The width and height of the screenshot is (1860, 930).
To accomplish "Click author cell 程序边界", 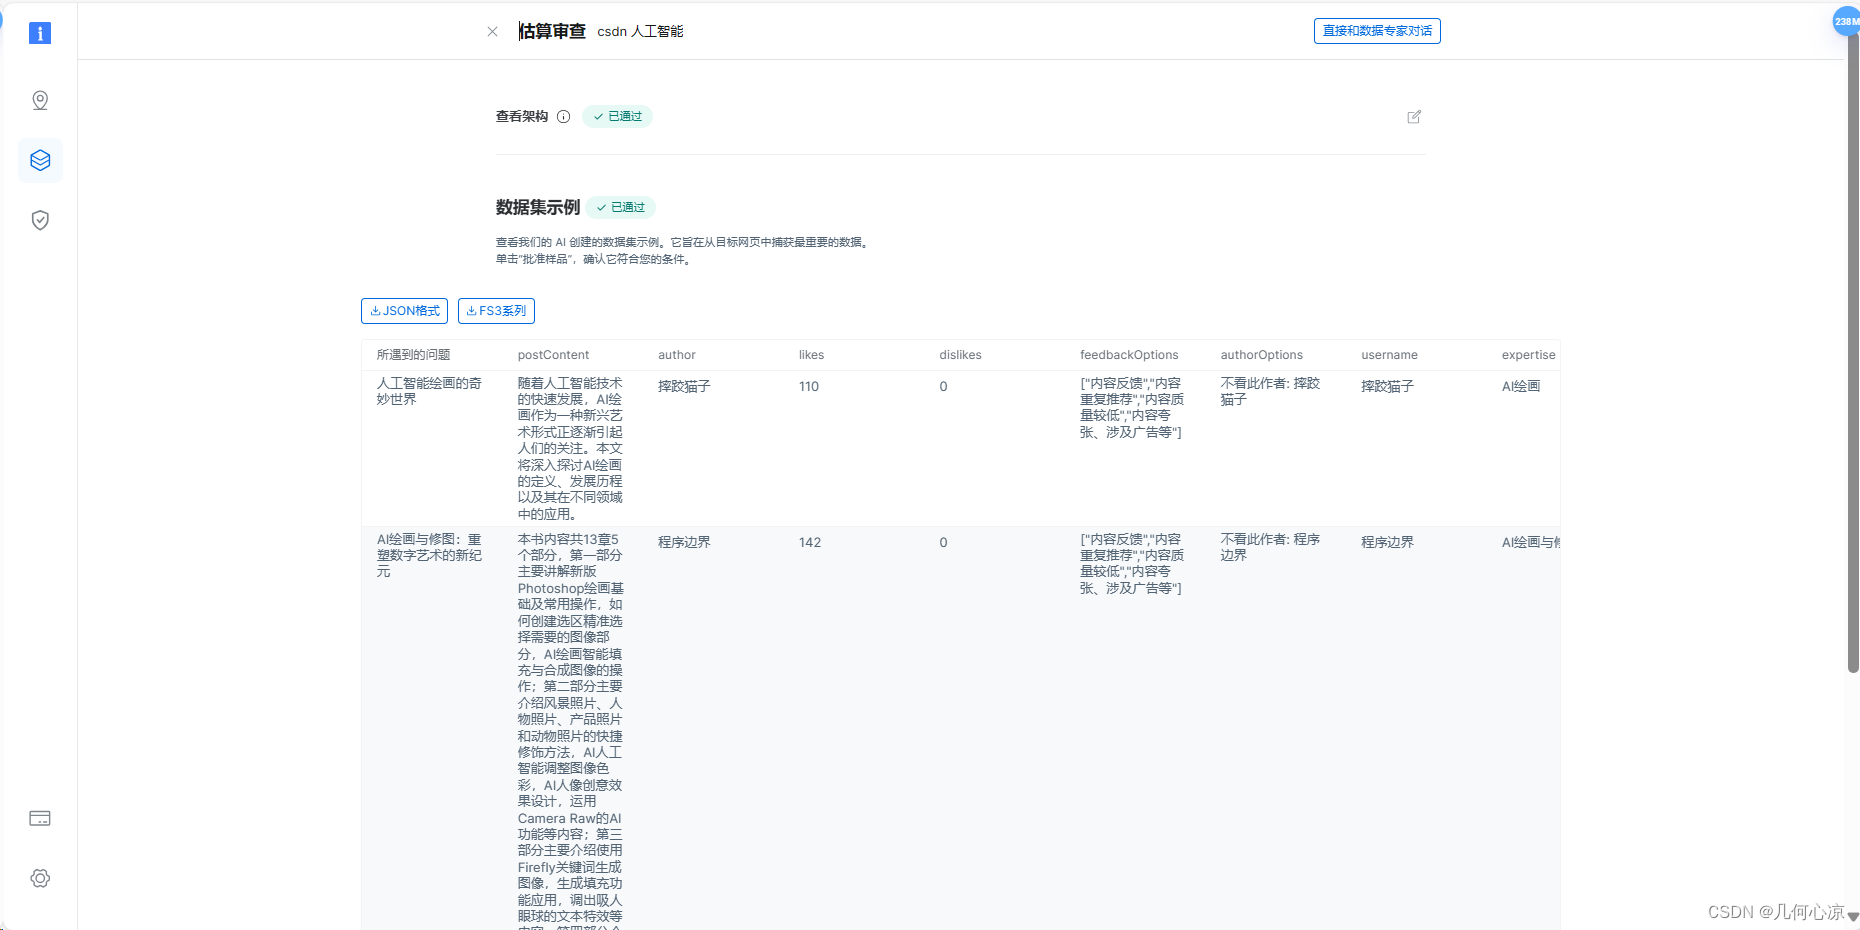I will click(684, 543).
